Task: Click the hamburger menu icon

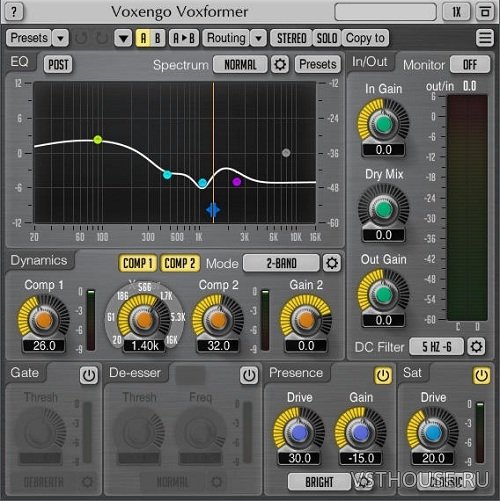Action: tap(485, 38)
